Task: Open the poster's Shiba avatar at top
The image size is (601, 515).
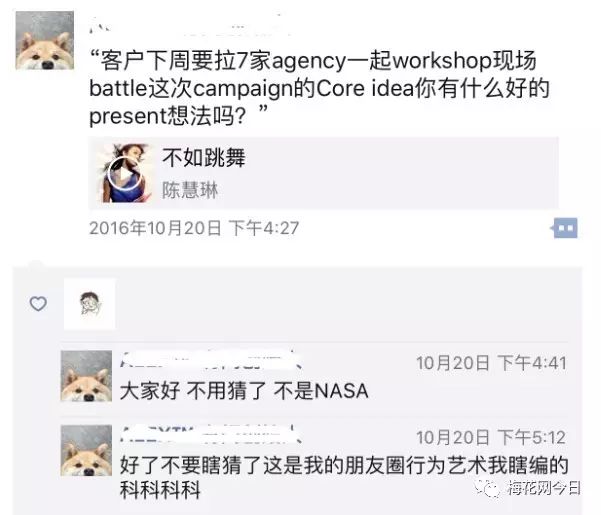Action: (45, 41)
